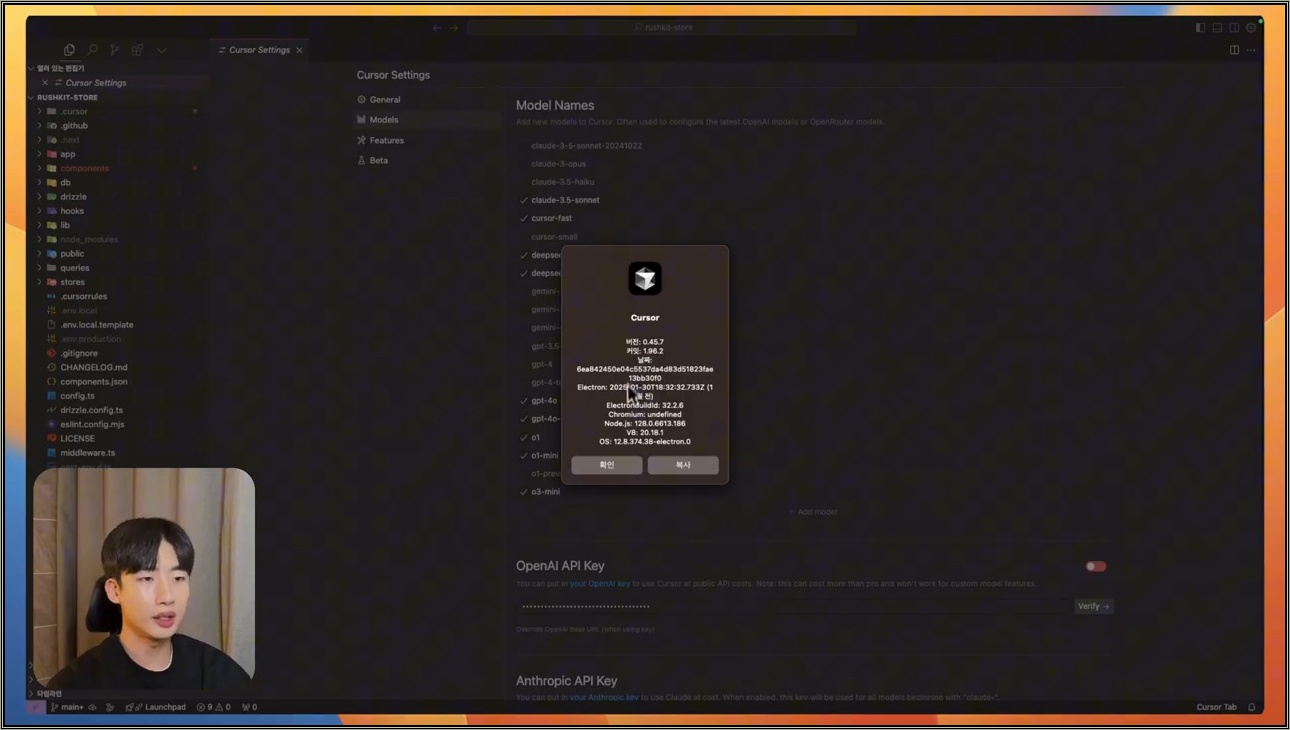Open the eslint.config.mjs file
This screenshot has height=730, width=1290.
pos(94,425)
